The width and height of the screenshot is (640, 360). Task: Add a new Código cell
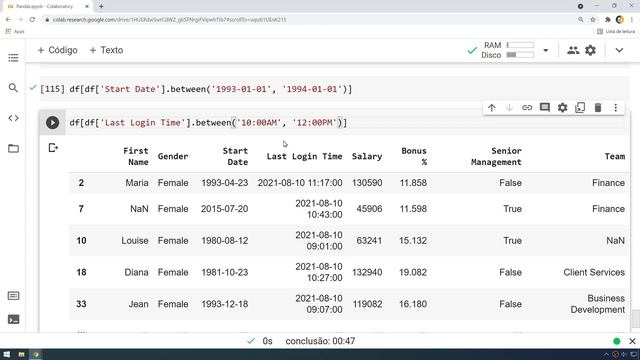(57, 50)
